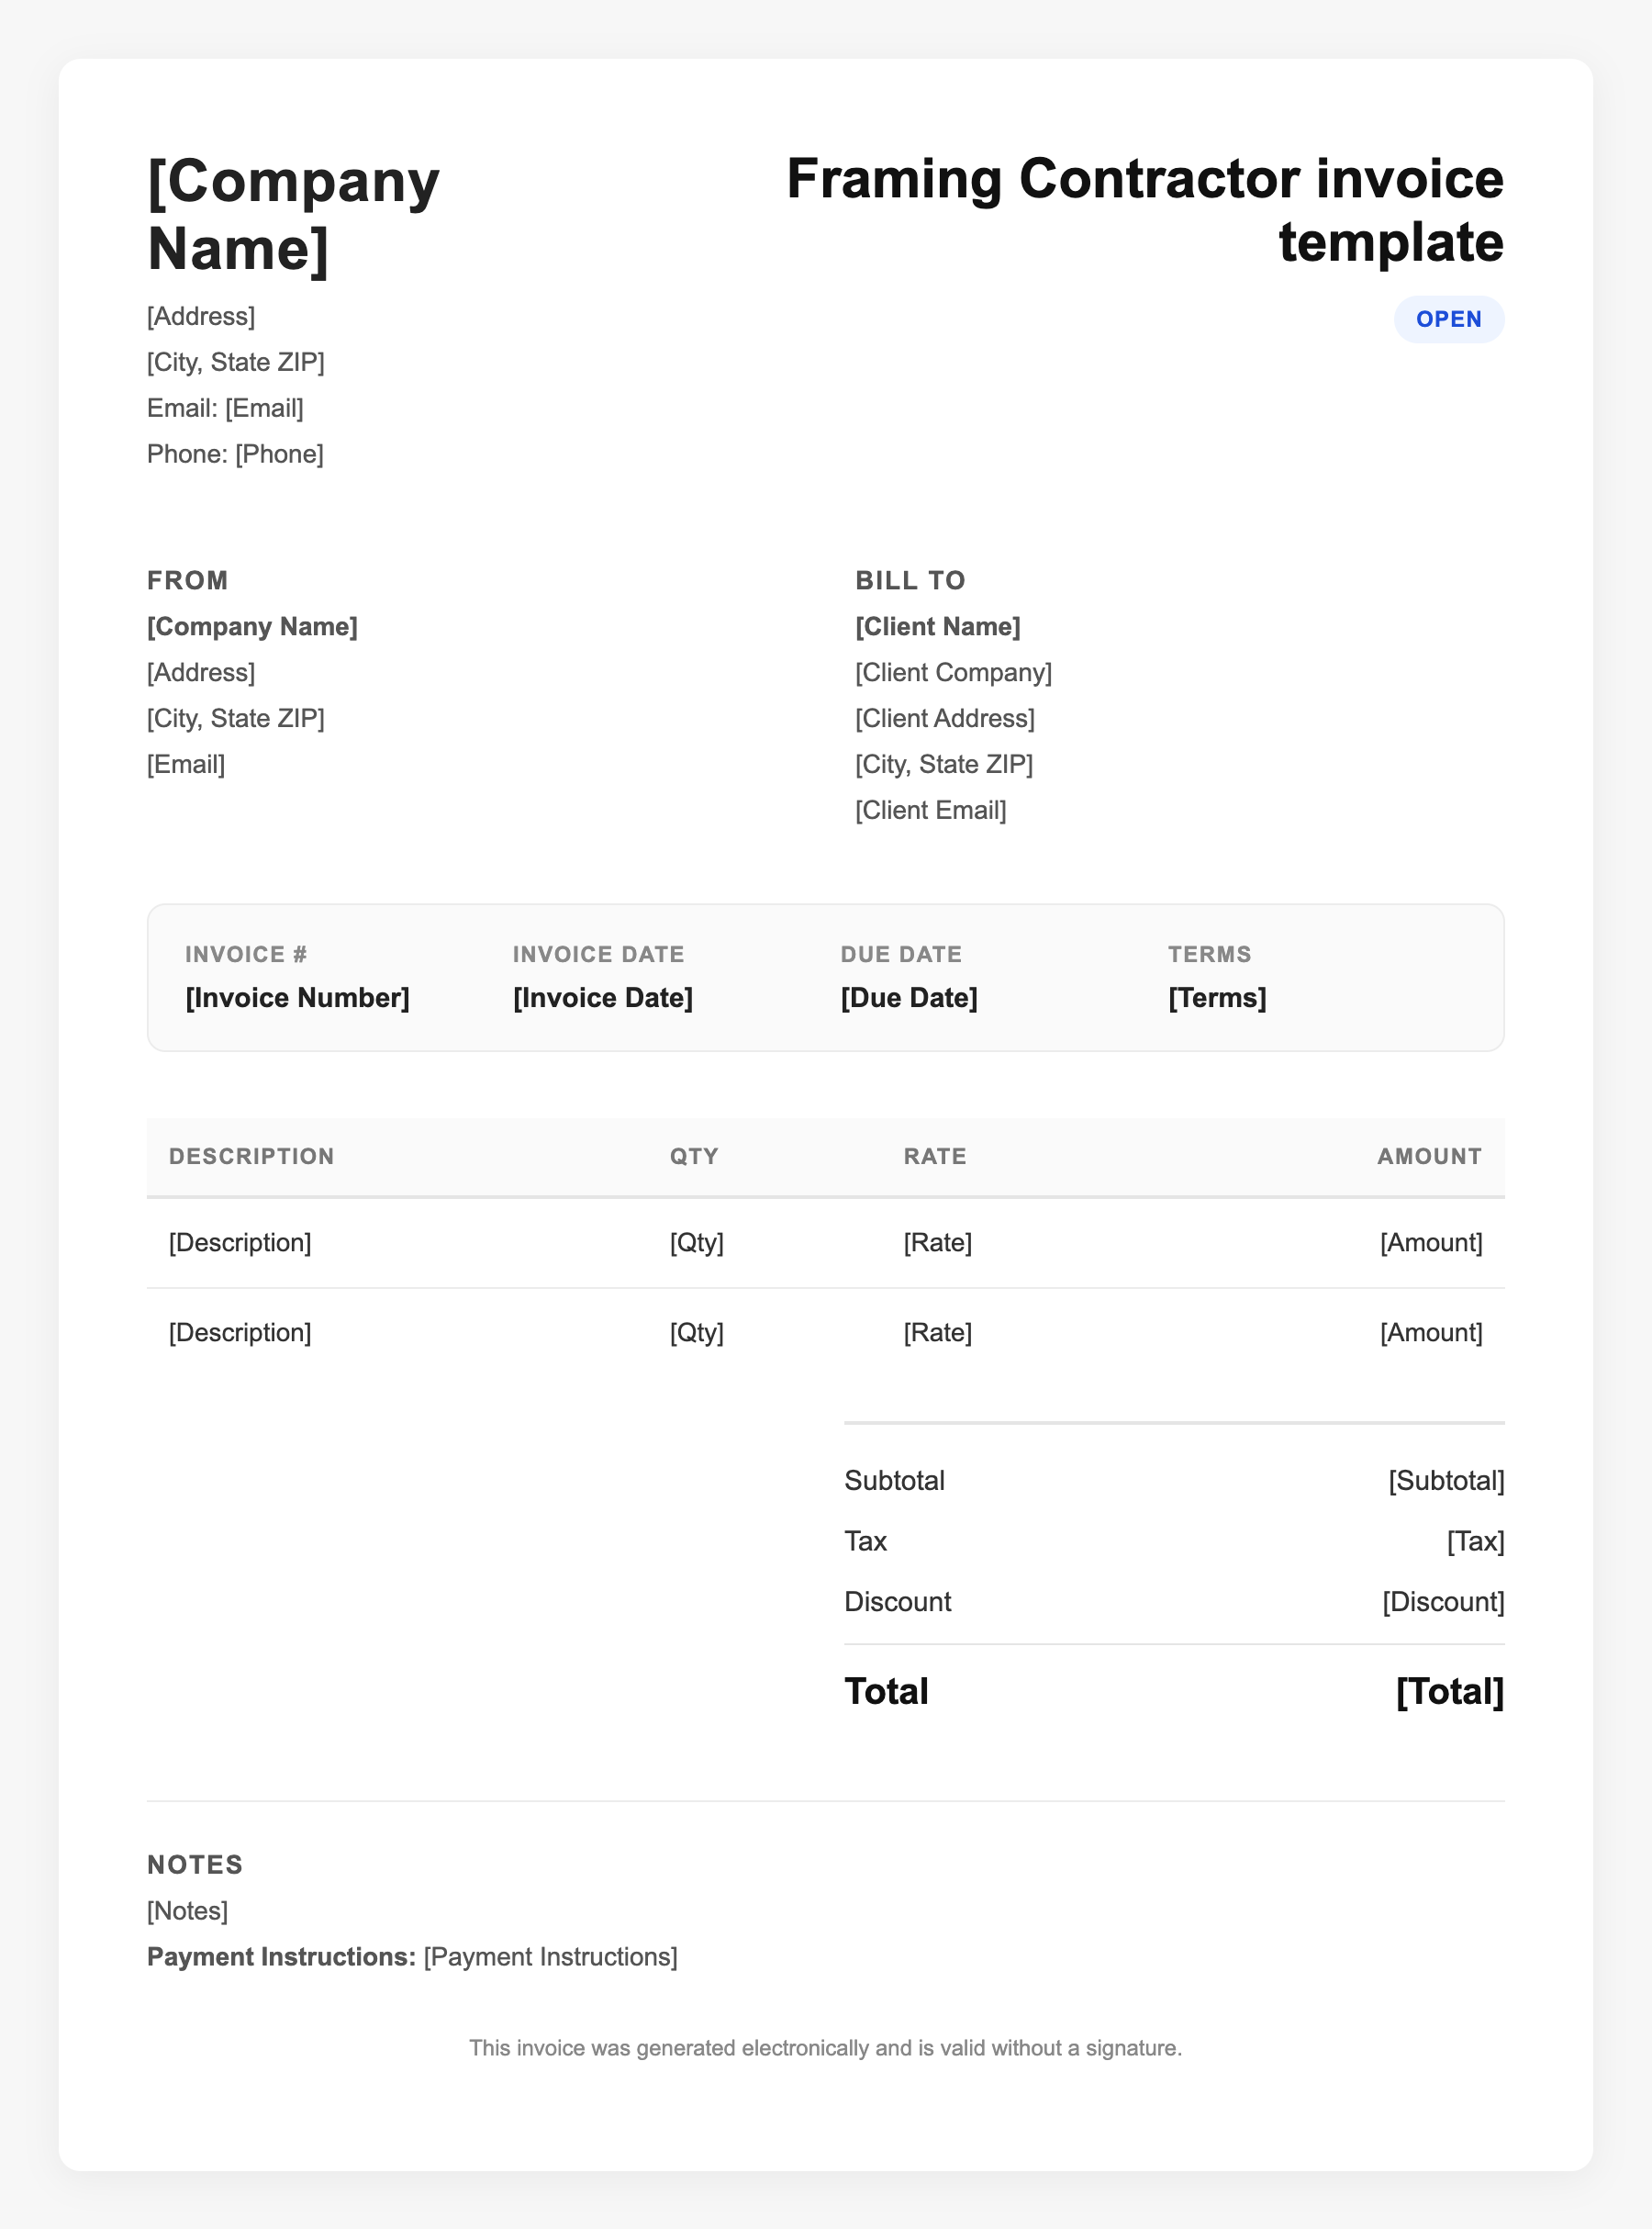Click the DESCRIPTION column header
Screen dimensions: 1652x2229
(251, 1157)
